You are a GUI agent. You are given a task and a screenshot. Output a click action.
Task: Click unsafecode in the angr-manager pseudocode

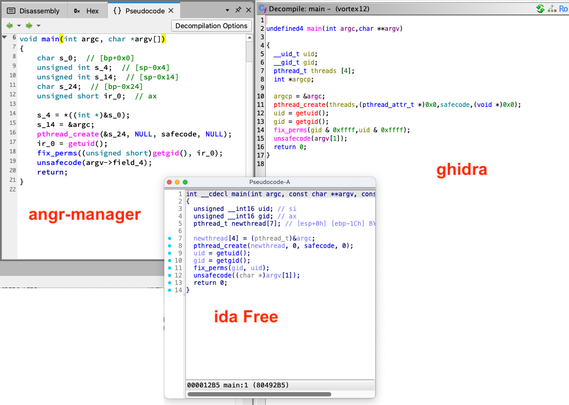tap(60, 163)
